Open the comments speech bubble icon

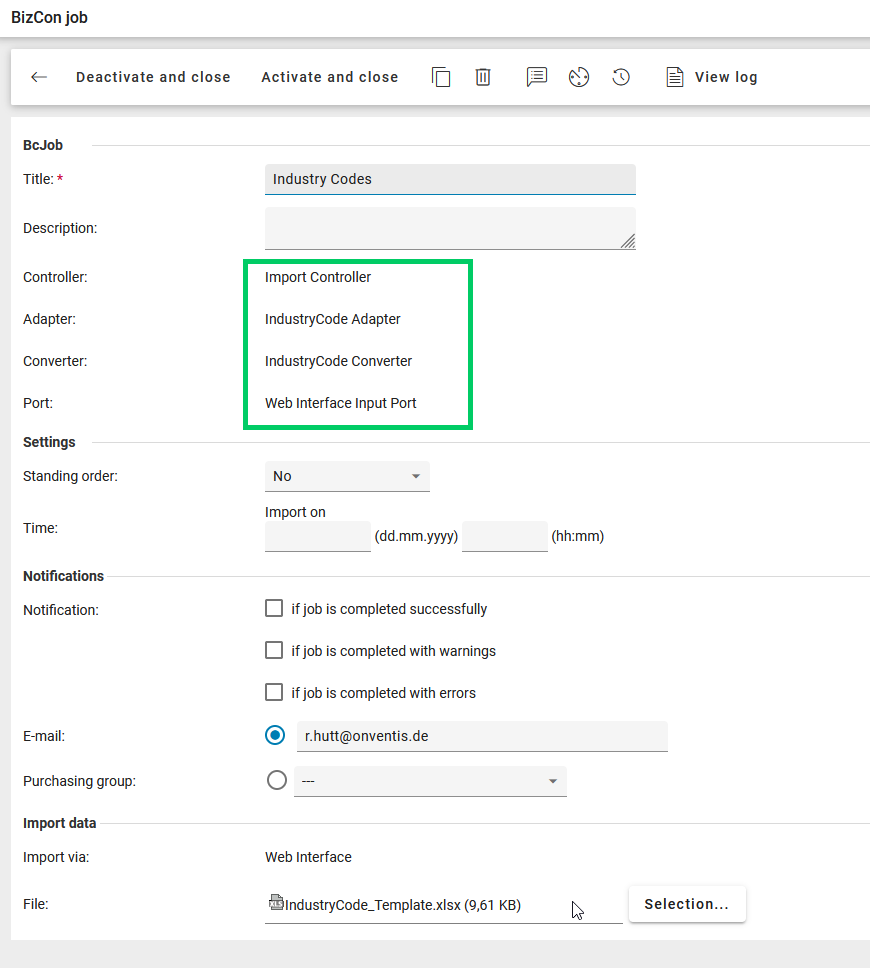537,77
